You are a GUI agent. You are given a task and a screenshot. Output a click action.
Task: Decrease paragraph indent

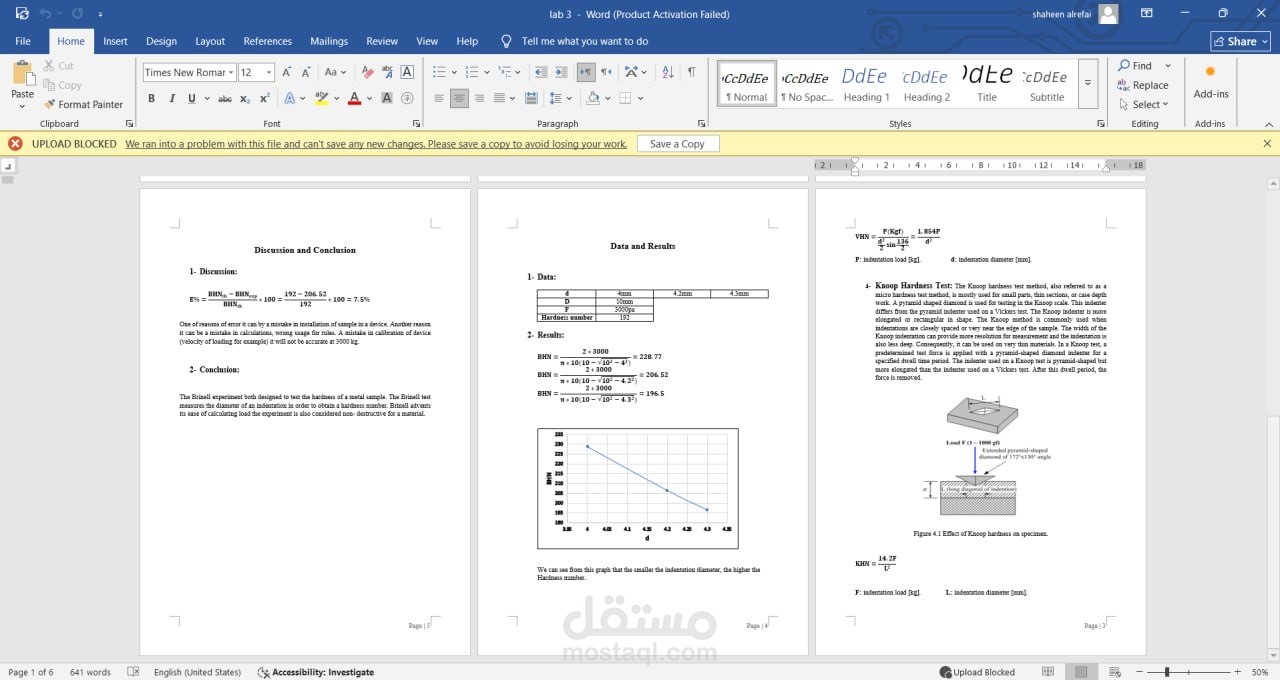tap(541, 72)
